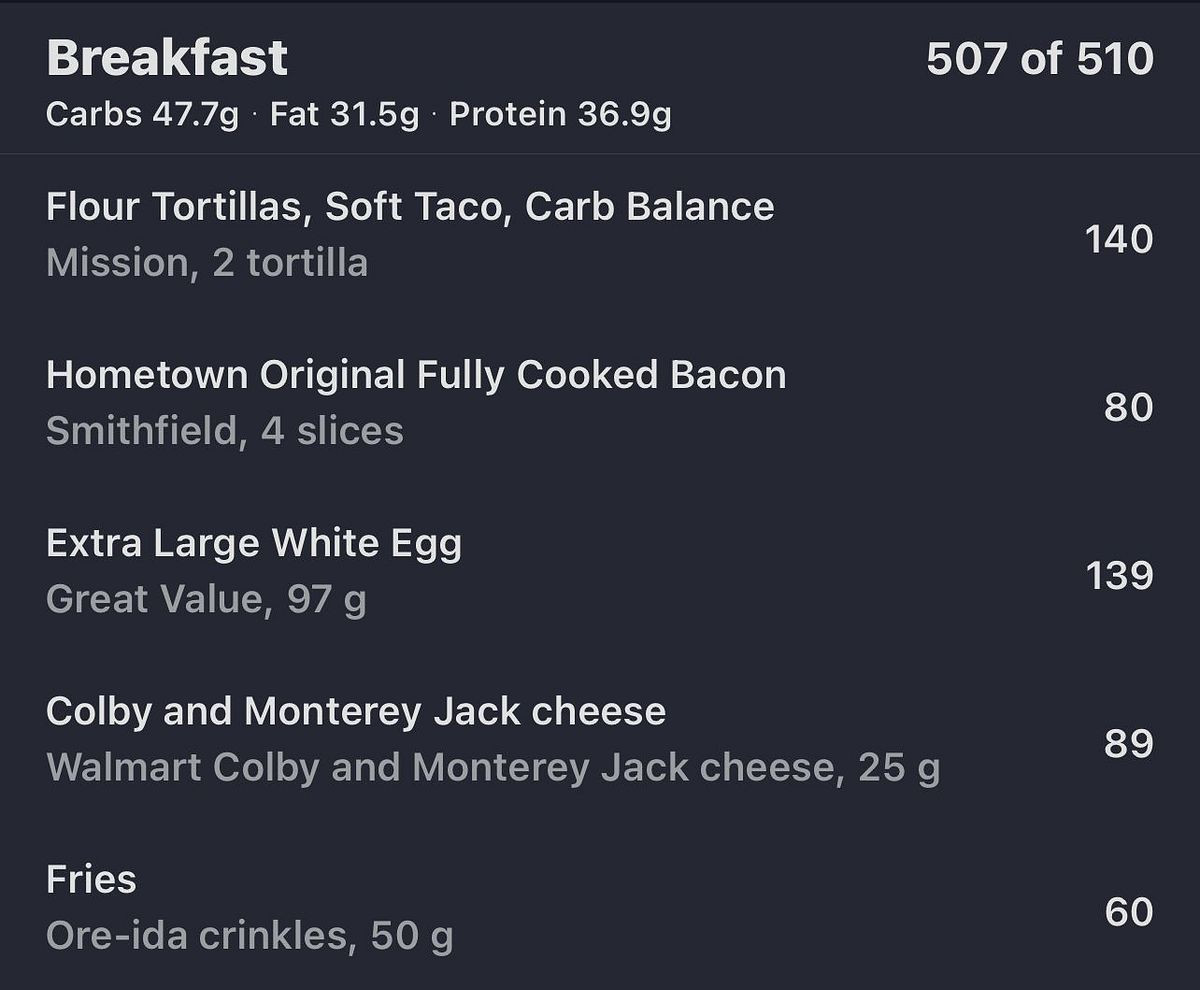1200x990 pixels.
Task: Tap the Carbs 47.7g macro label
Action: [x=142, y=115]
